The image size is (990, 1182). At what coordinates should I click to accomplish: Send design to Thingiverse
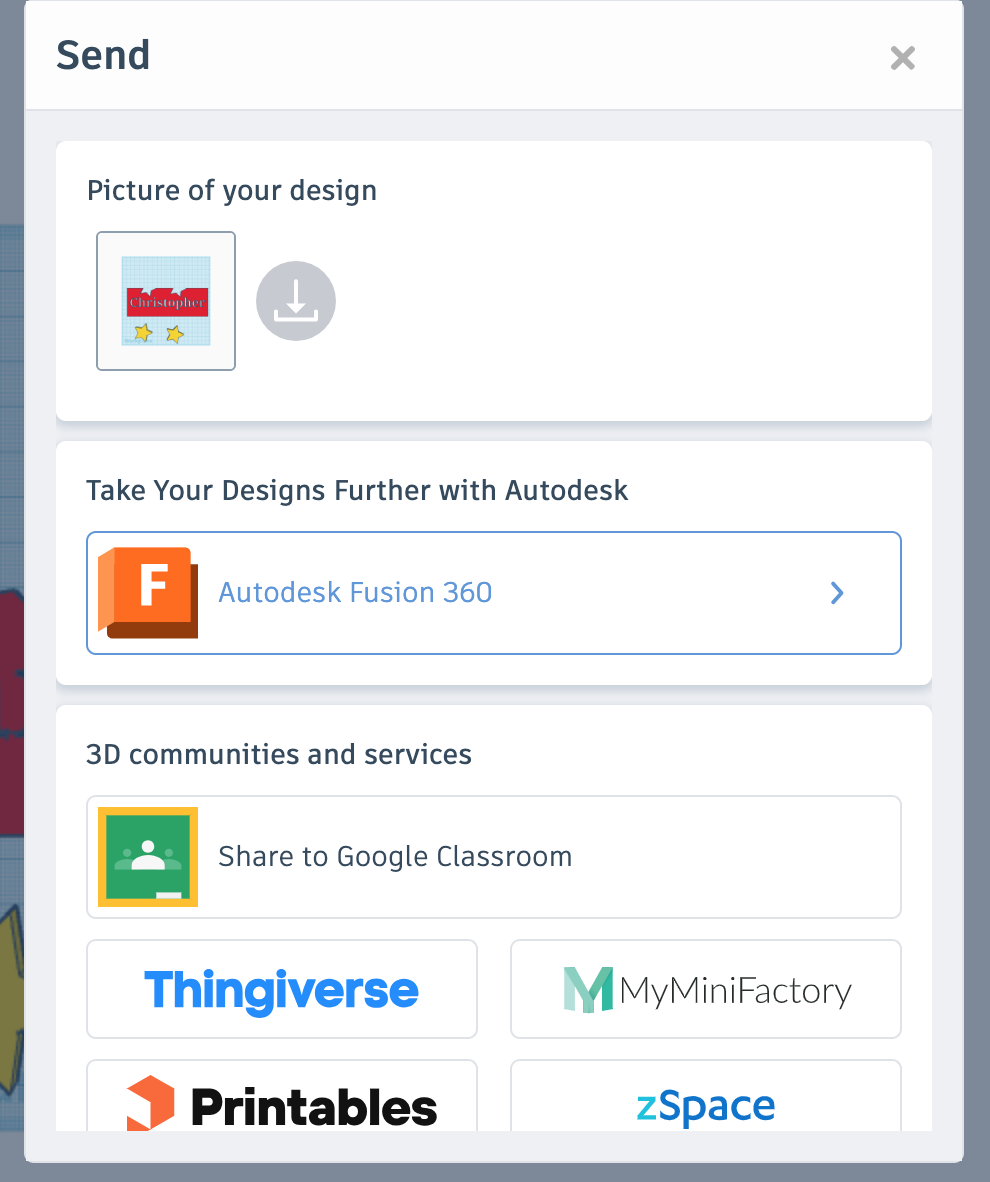click(282, 989)
